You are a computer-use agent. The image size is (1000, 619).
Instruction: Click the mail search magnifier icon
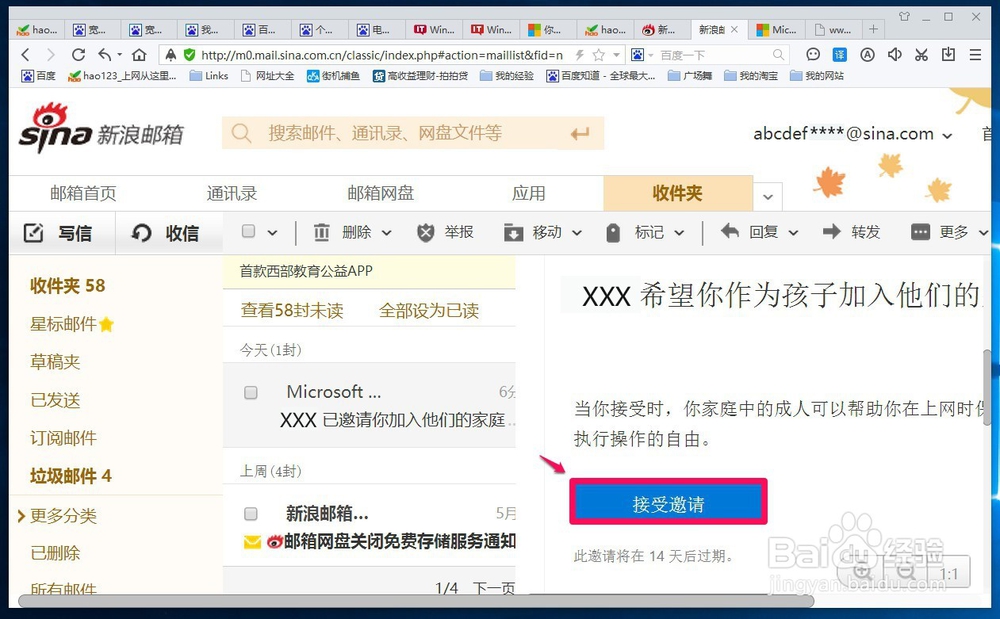[x=241, y=133]
